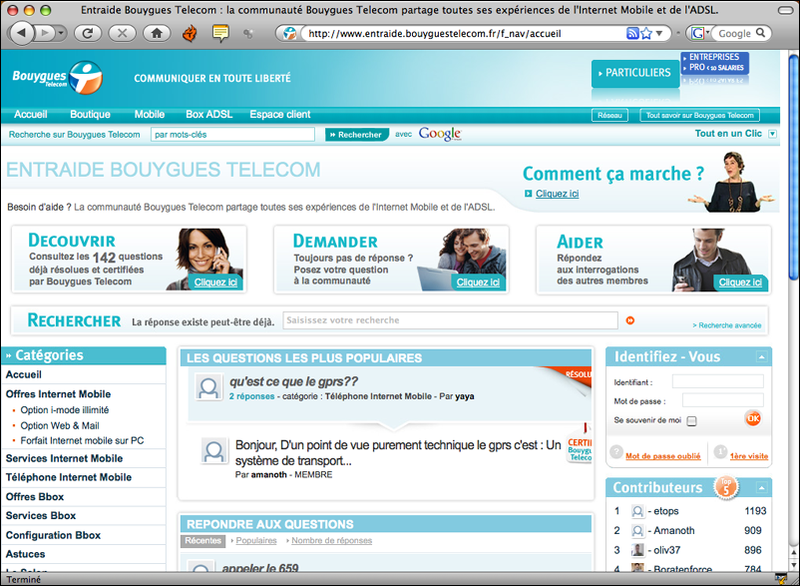This screenshot has height=586, width=800.
Task: Select Mobile in the navigation bar
Action: pos(149,114)
